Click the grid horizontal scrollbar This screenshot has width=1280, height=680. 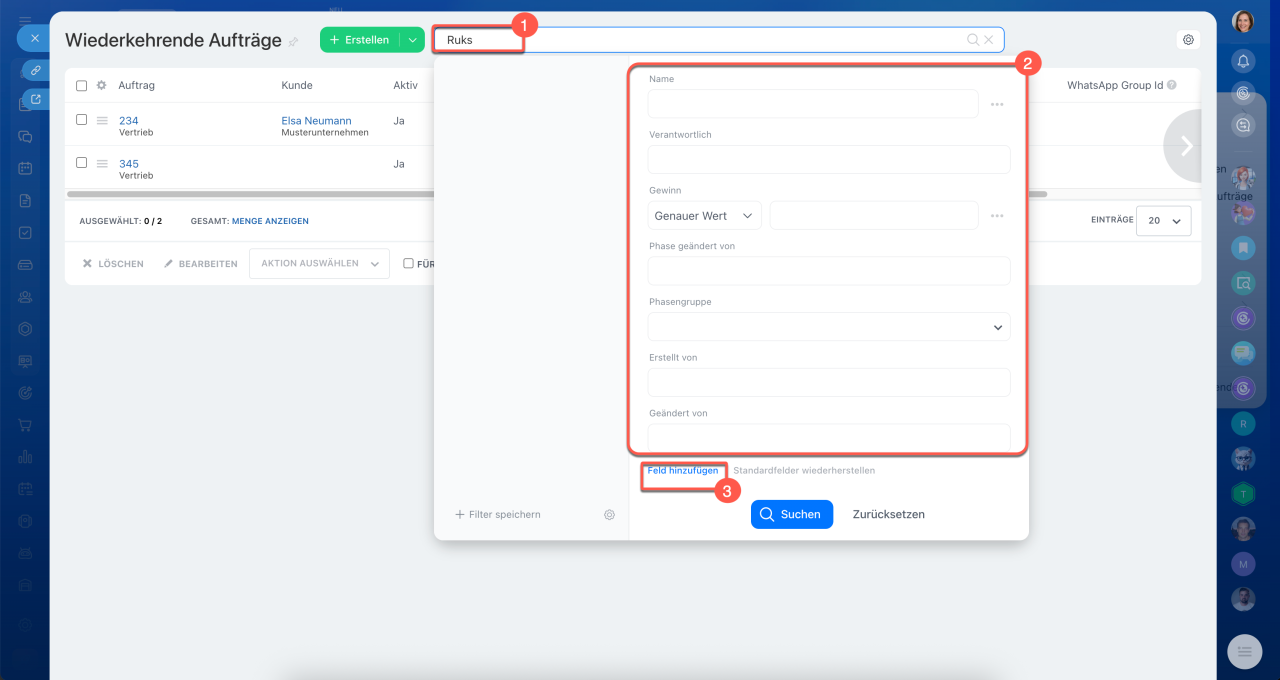[557, 194]
